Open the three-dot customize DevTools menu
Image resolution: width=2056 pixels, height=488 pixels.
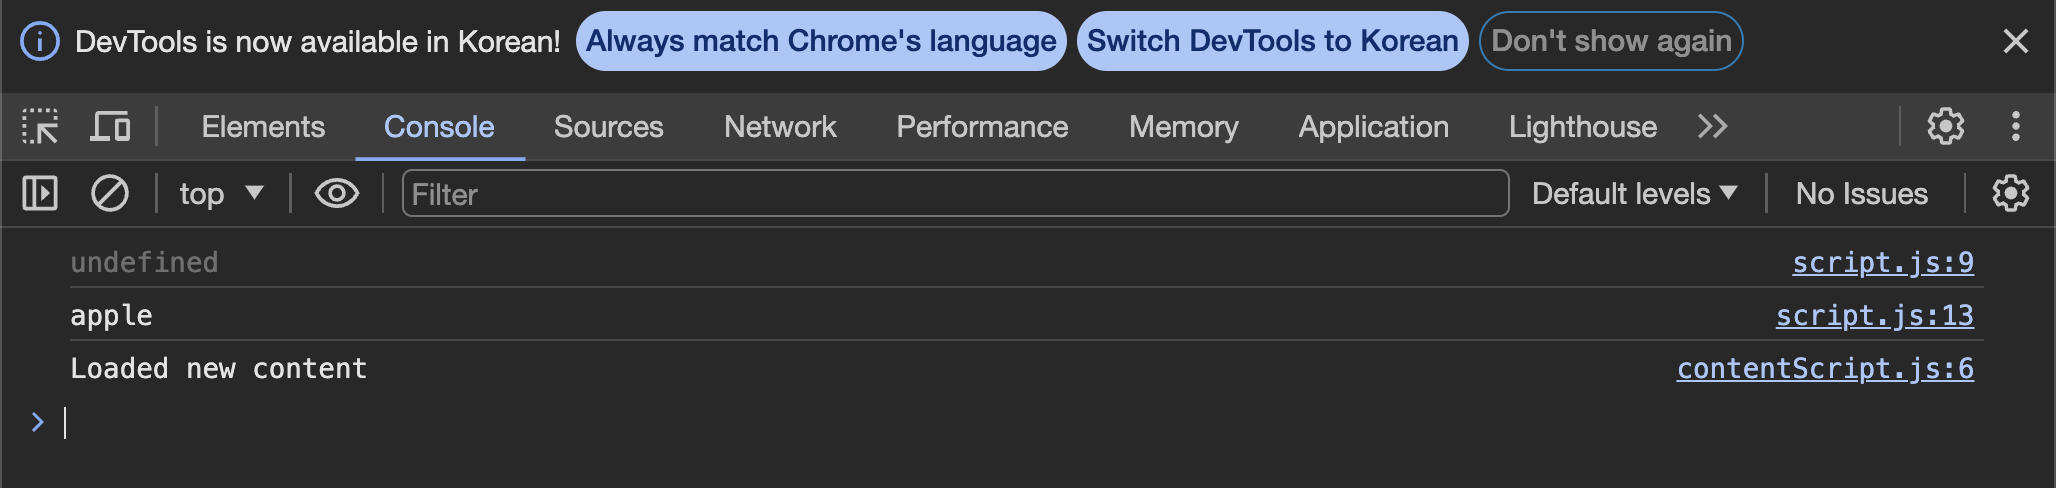coord(2015,127)
